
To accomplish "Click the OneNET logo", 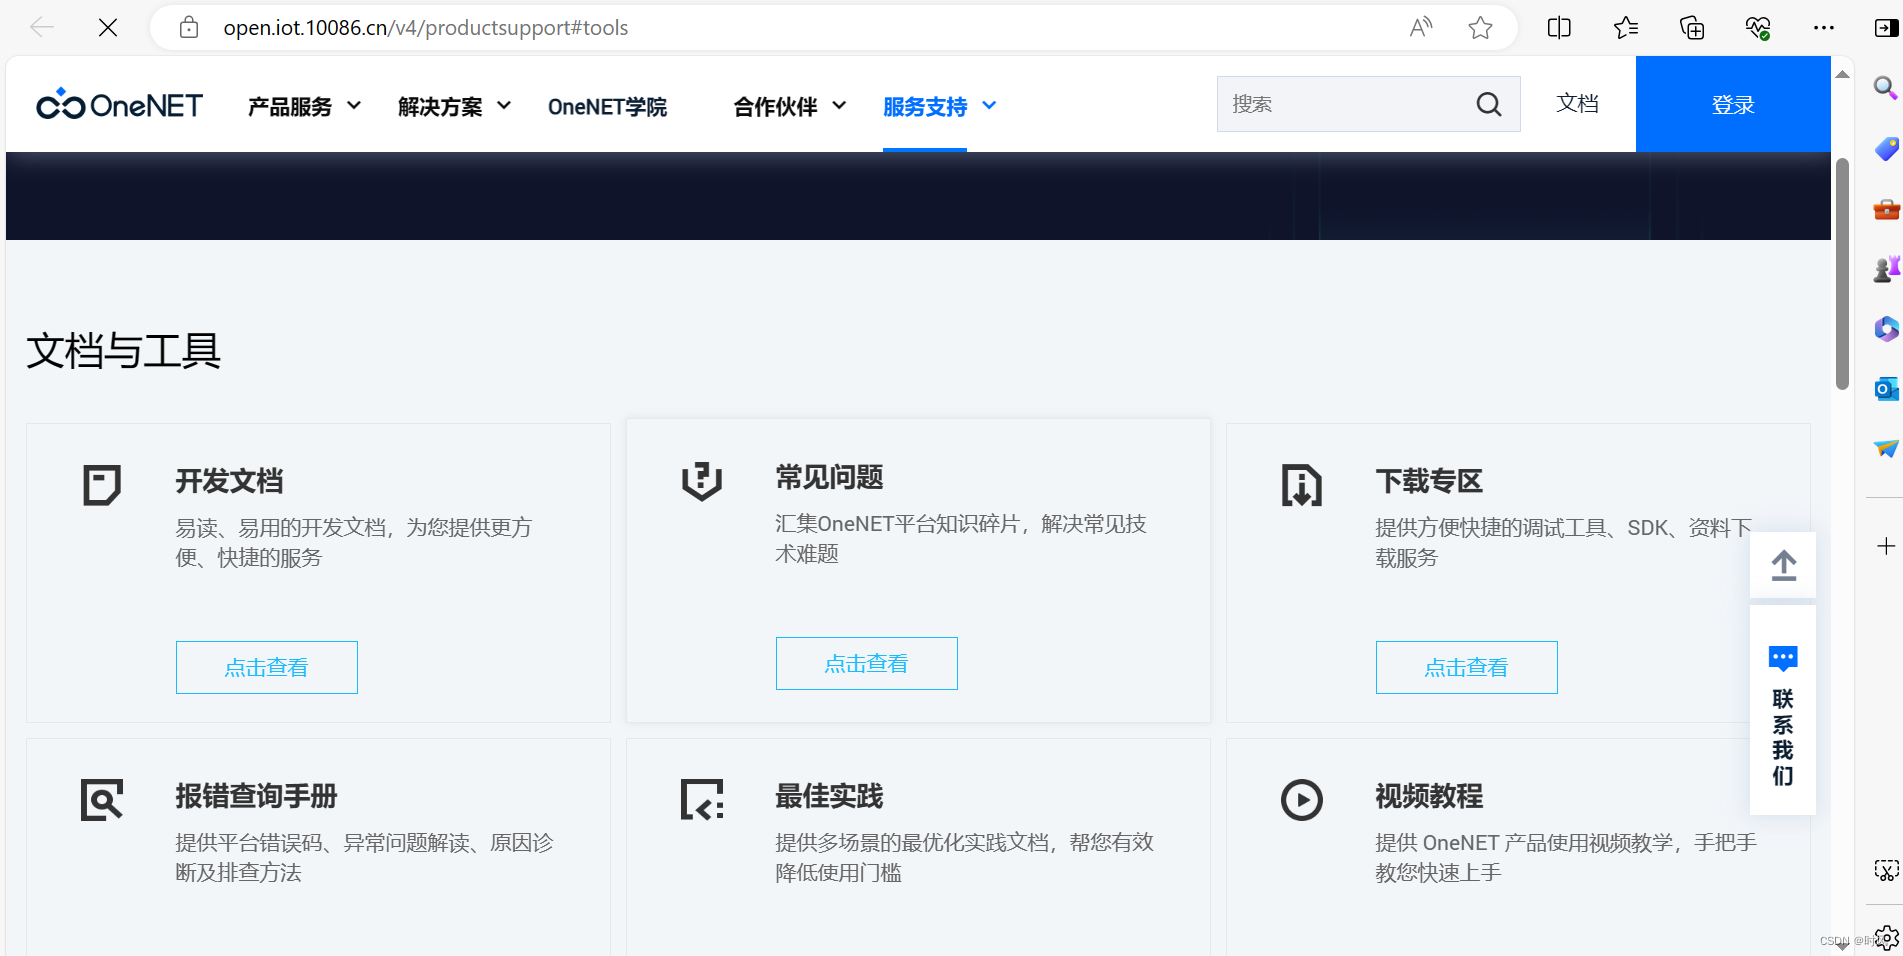I will pyautogui.click(x=119, y=104).
